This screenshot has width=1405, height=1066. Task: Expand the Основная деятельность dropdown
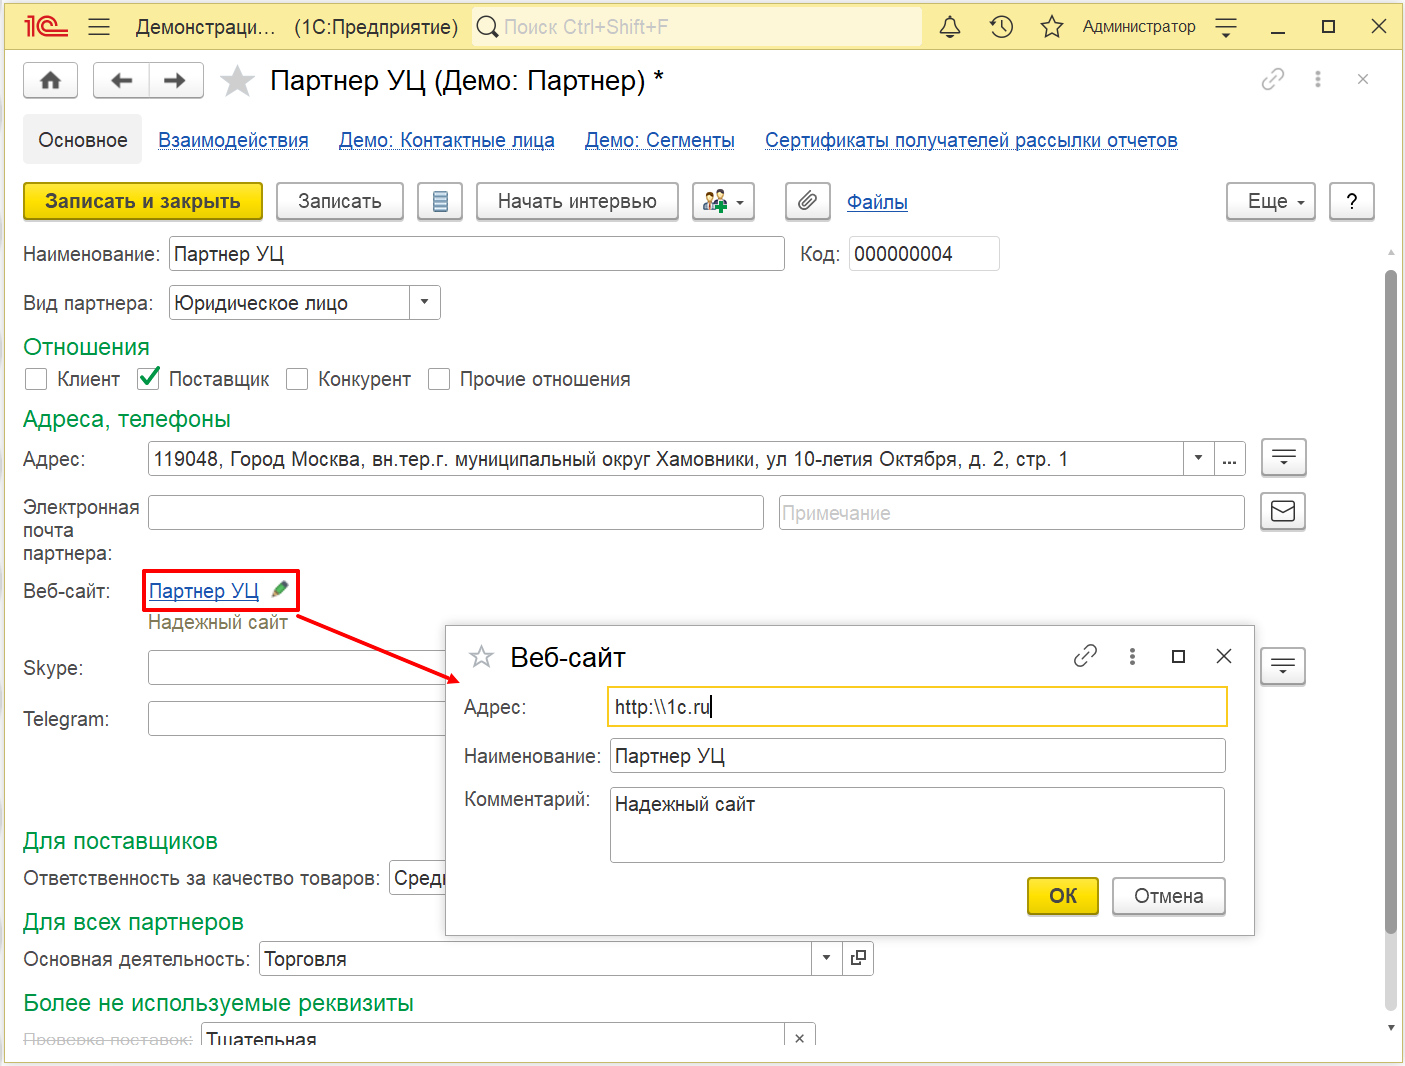point(826,958)
